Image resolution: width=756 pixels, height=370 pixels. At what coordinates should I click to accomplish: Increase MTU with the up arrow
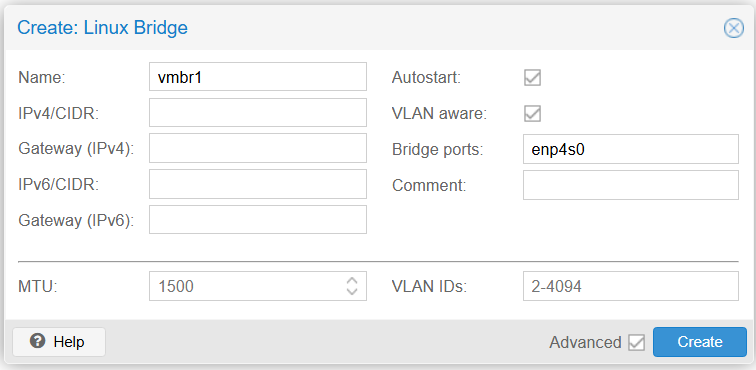point(352,281)
